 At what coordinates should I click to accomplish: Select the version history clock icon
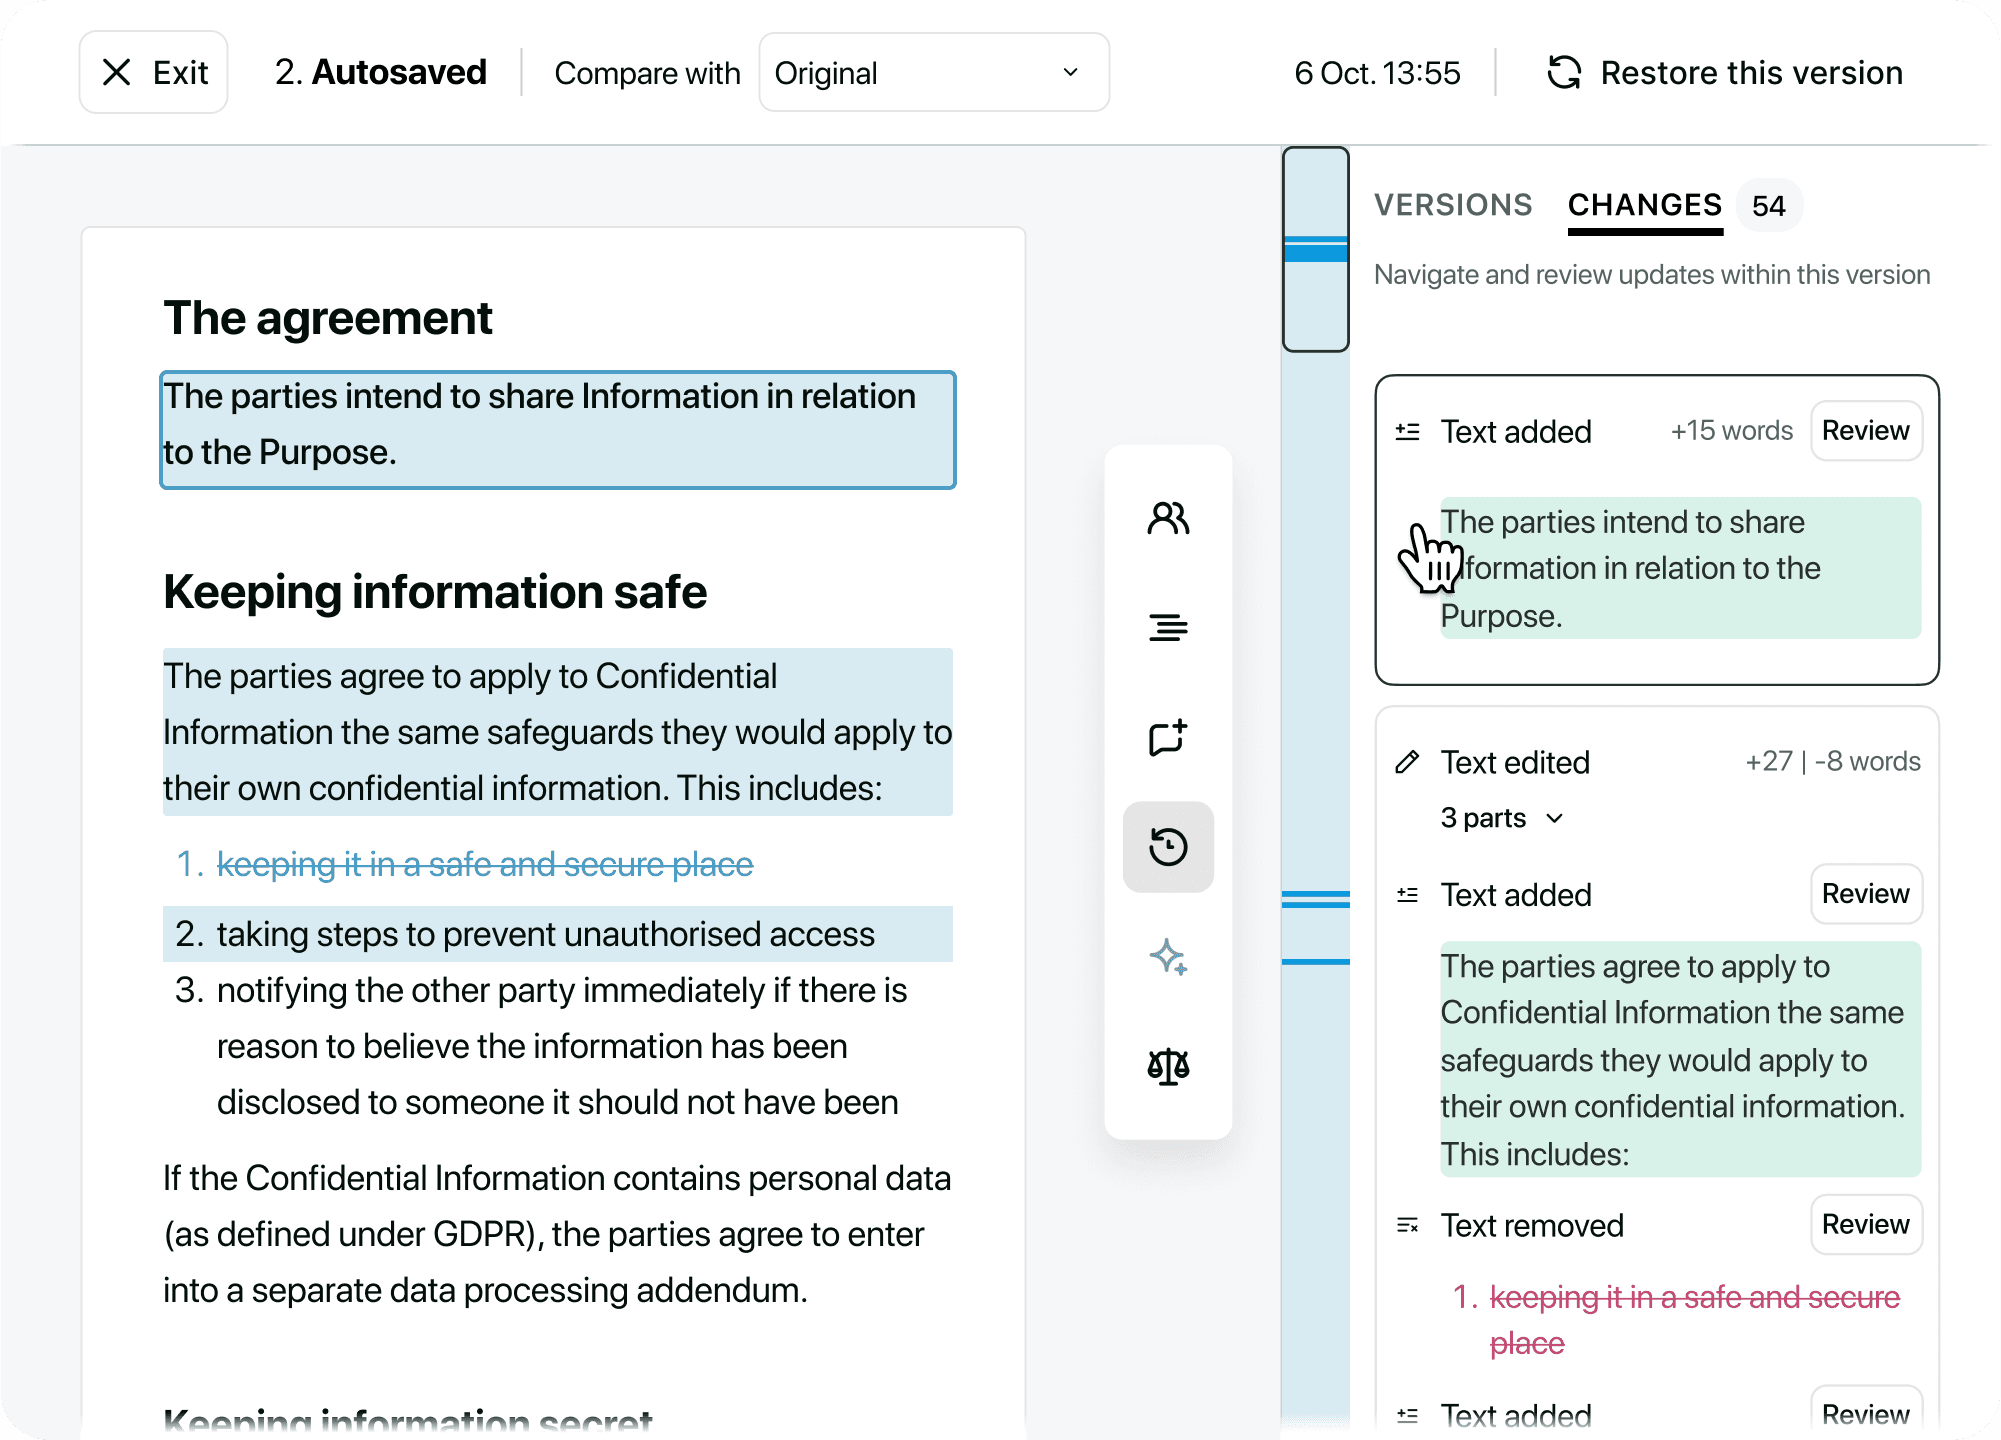click(x=1168, y=847)
